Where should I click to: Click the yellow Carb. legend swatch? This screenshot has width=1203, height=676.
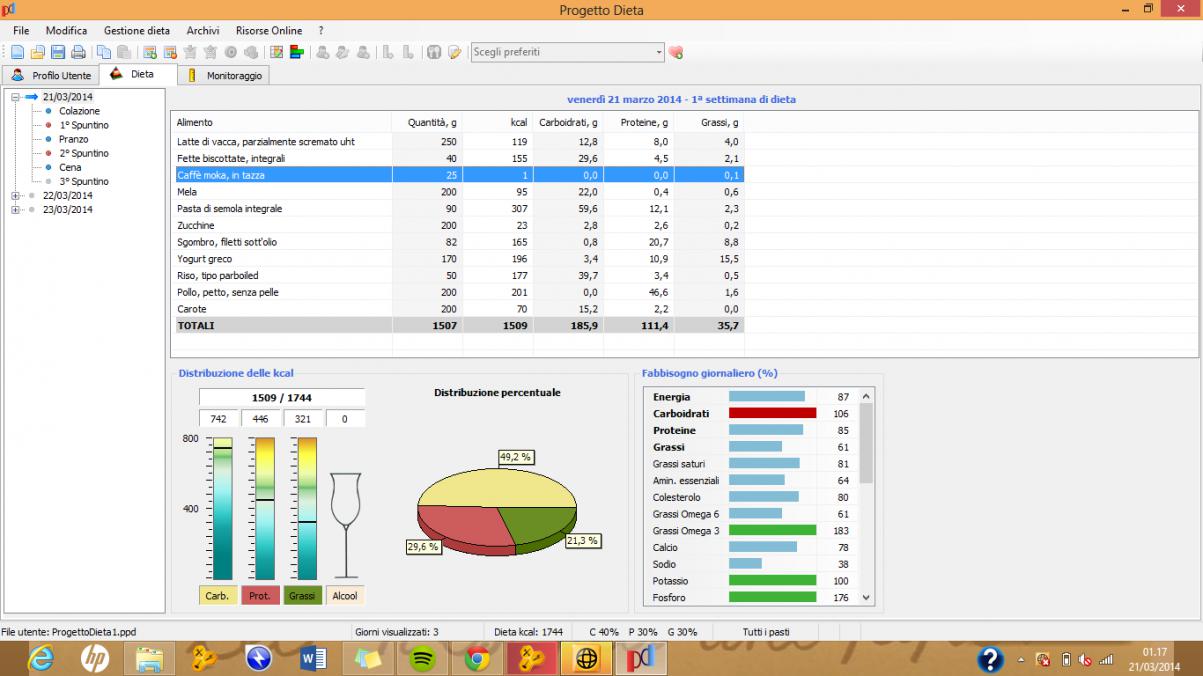[218, 596]
